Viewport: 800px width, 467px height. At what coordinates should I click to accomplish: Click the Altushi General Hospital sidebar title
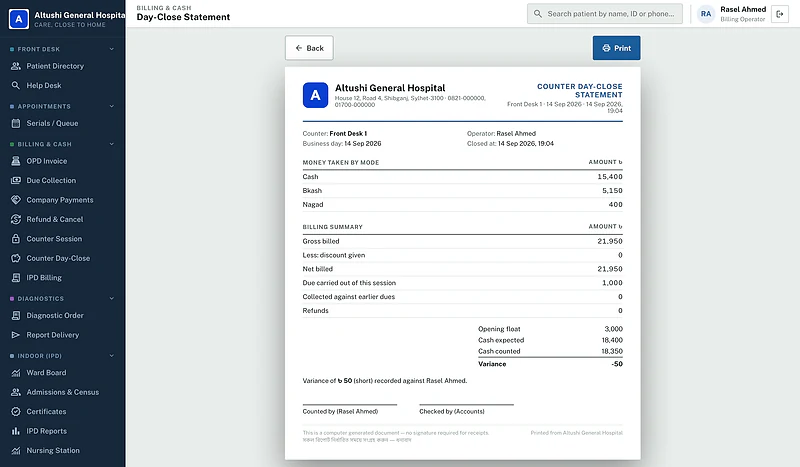[x=80, y=15]
